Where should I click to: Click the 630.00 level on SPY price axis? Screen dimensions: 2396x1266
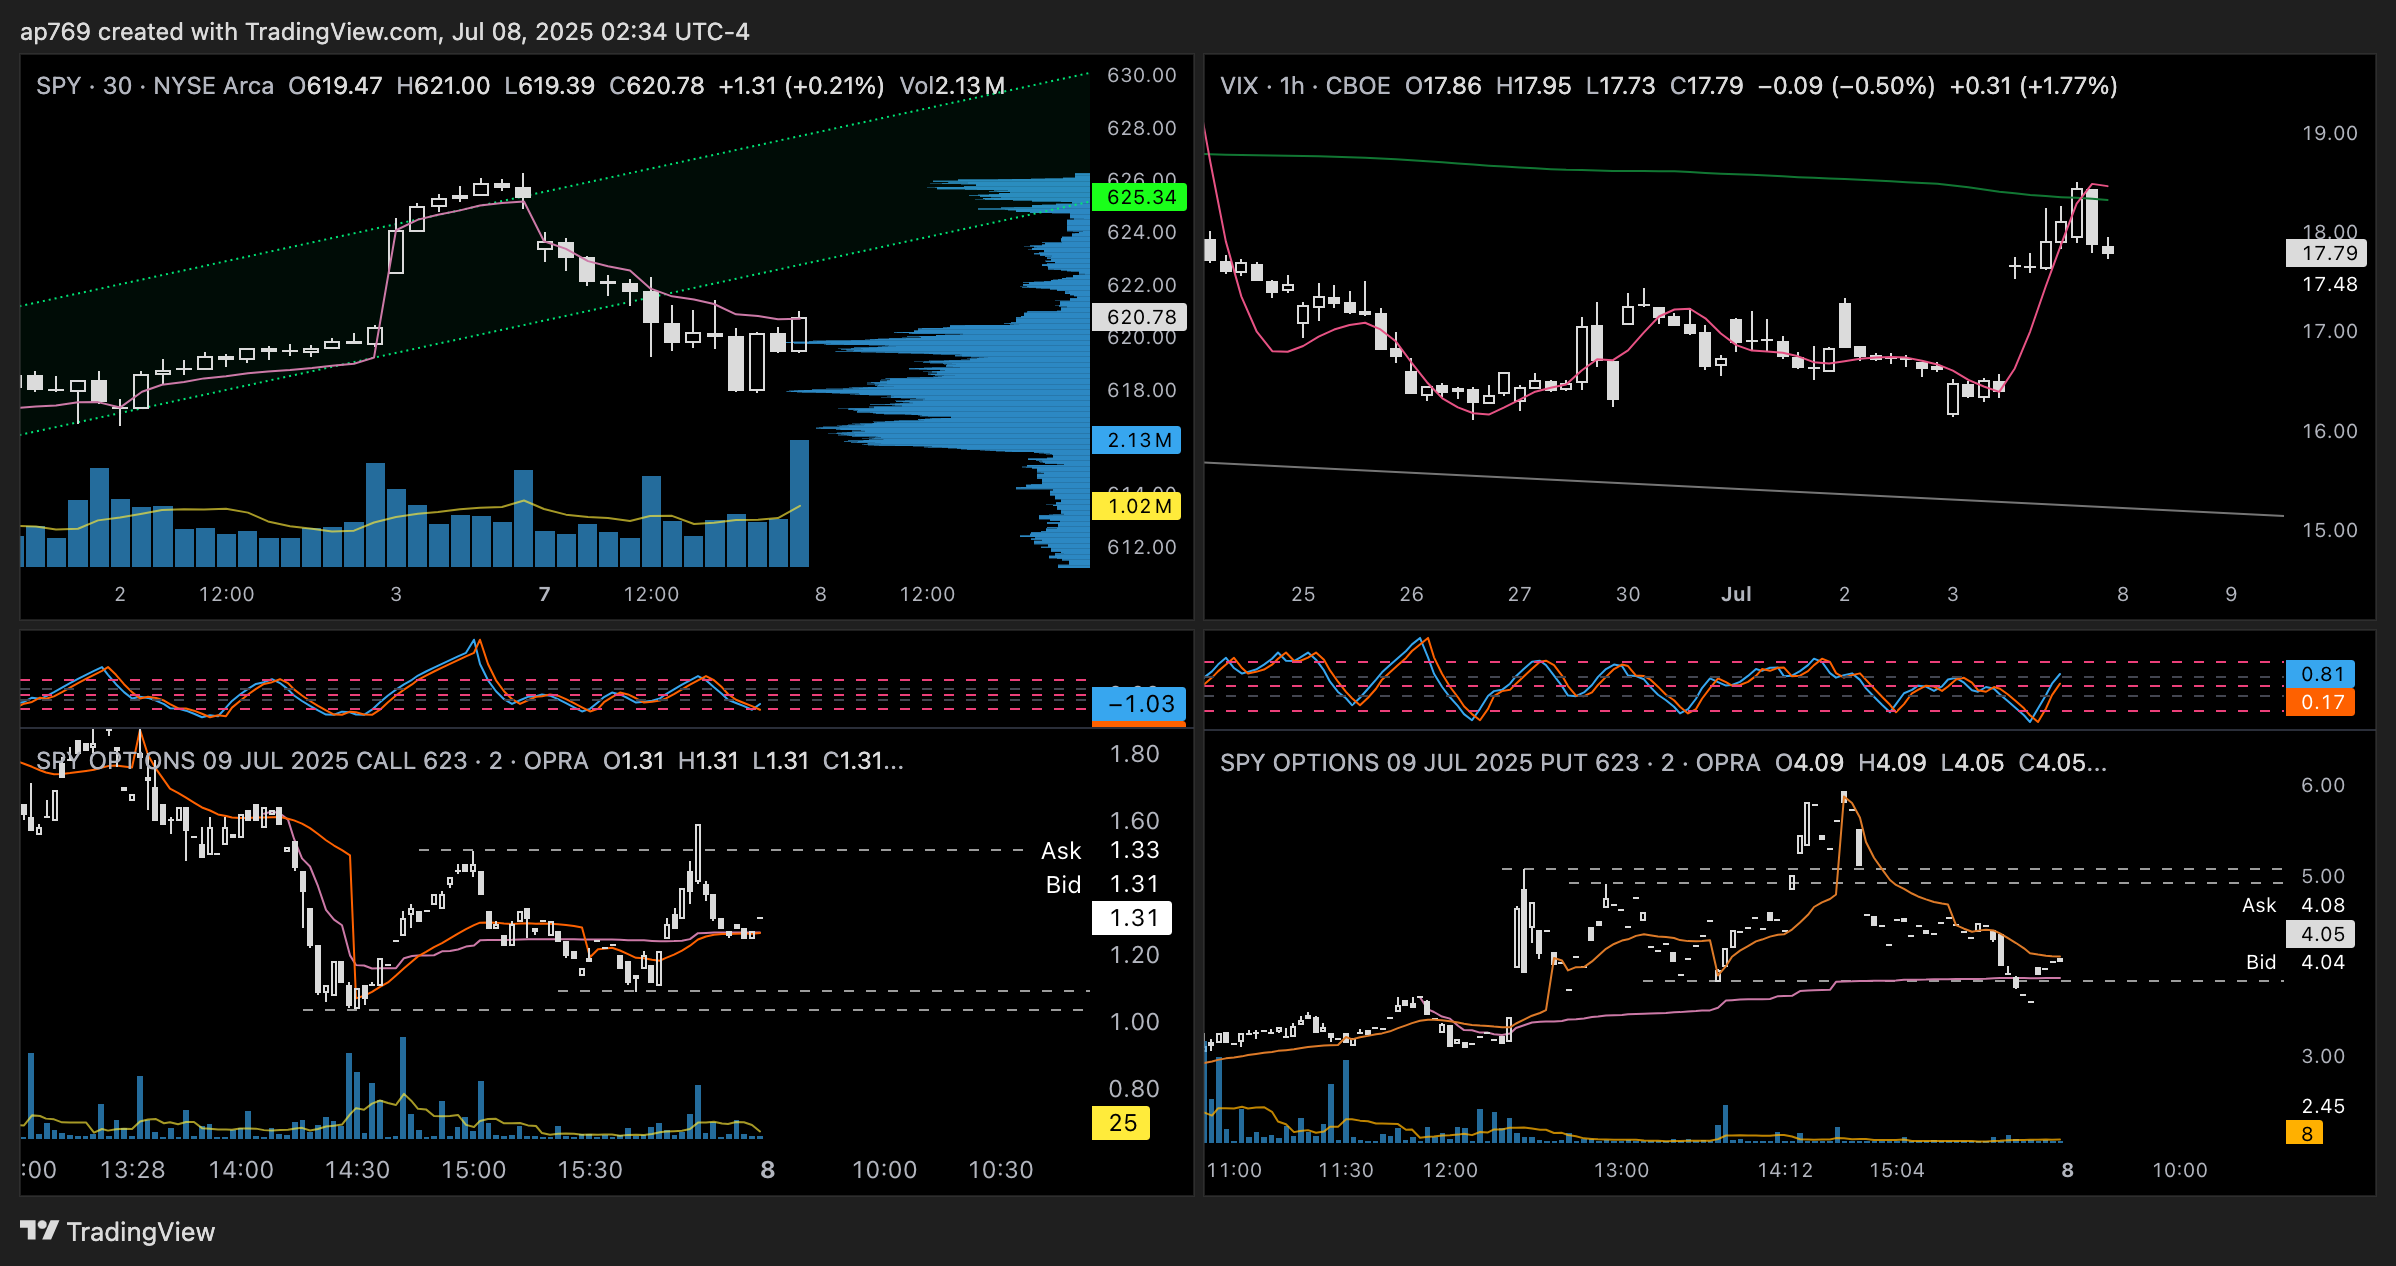[1142, 75]
